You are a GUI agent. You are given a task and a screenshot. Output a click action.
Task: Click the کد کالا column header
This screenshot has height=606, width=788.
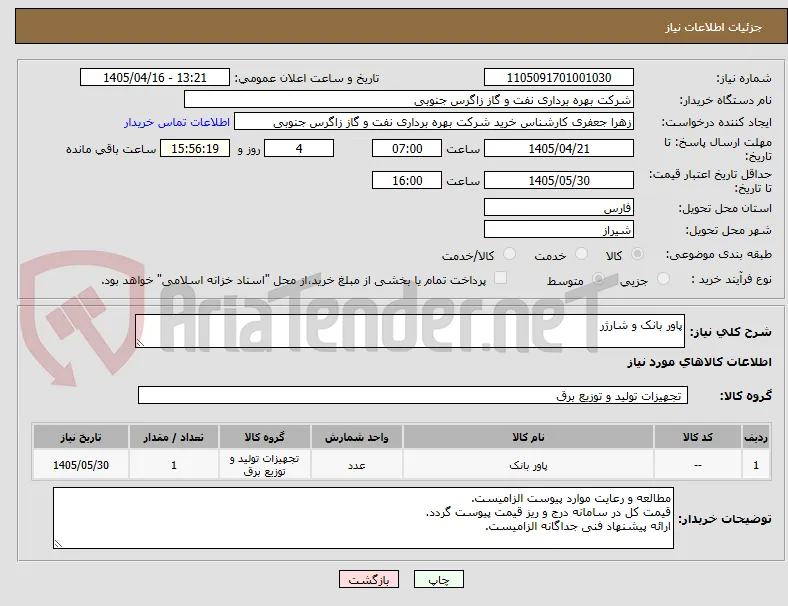tap(698, 437)
